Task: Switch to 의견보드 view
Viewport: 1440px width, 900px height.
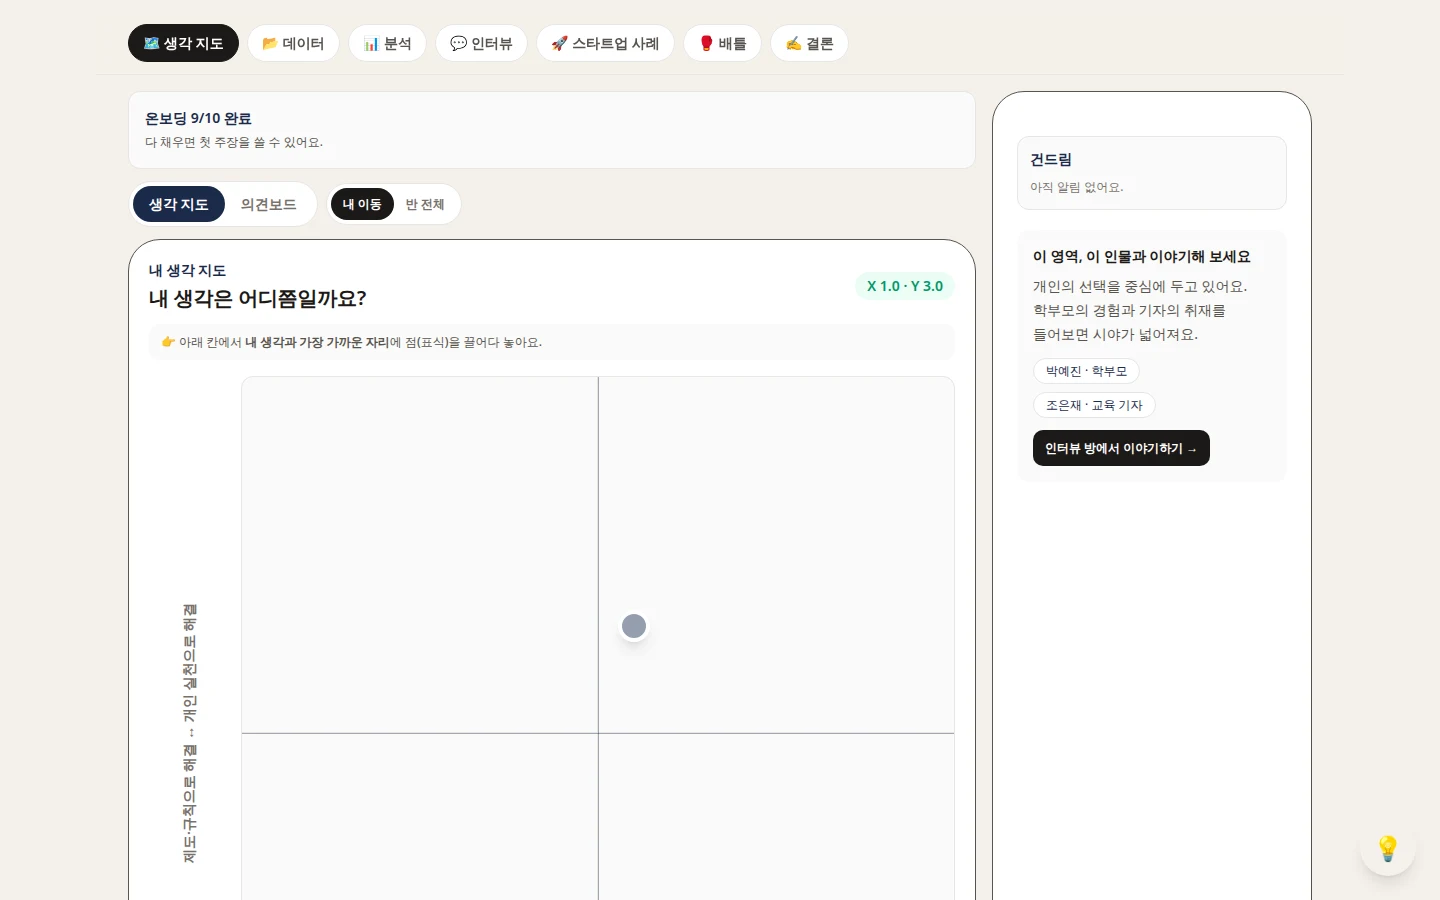Action: click(268, 204)
